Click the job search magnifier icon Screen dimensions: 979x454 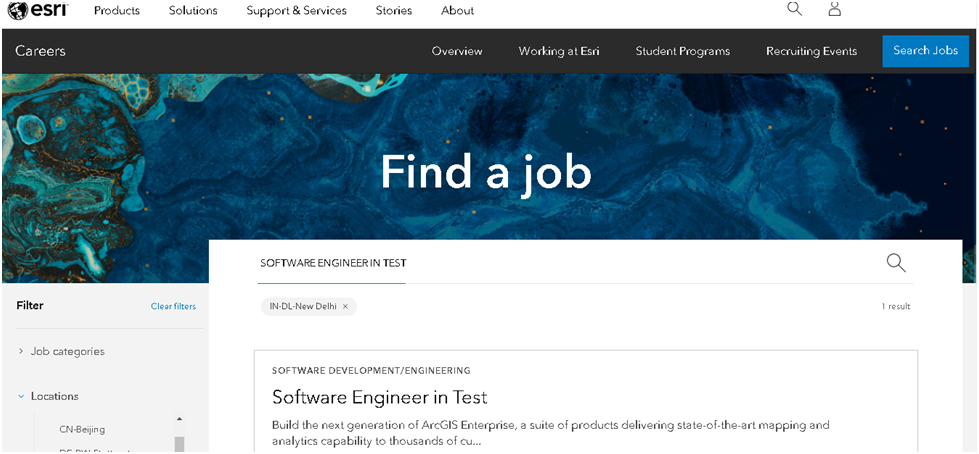pos(896,262)
